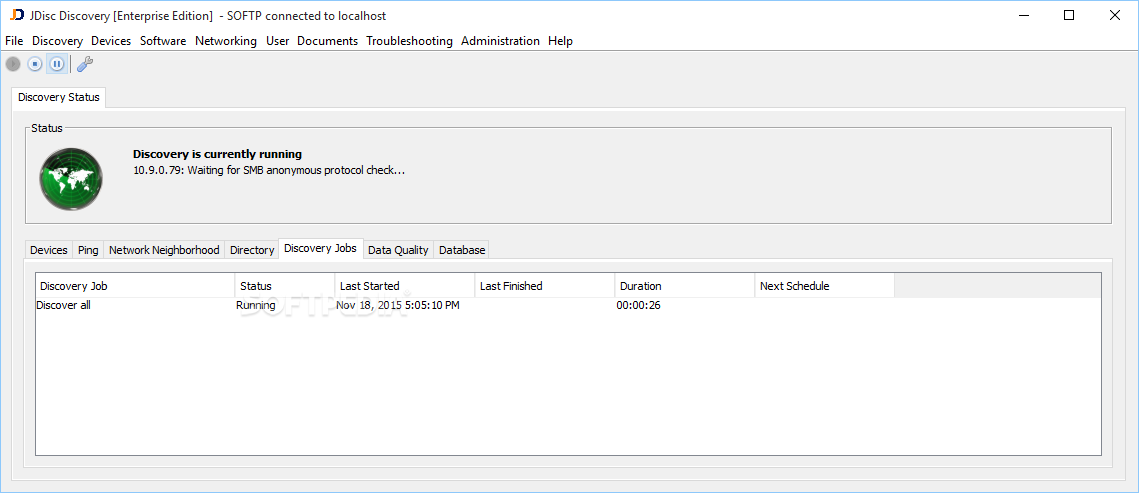Screen dimensions: 1139x493
Task: Open the Troubleshooting menu
Action: coord(410,41)
